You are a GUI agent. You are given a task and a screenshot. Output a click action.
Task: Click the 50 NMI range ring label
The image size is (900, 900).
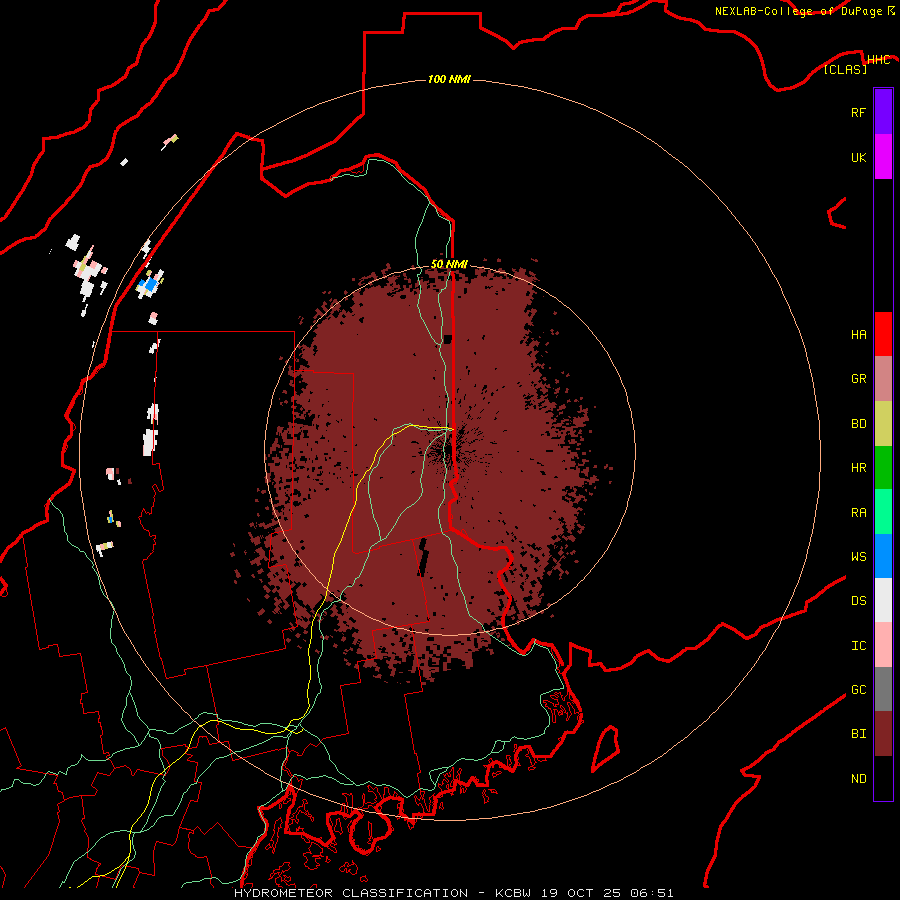click(x=449, y=264)
